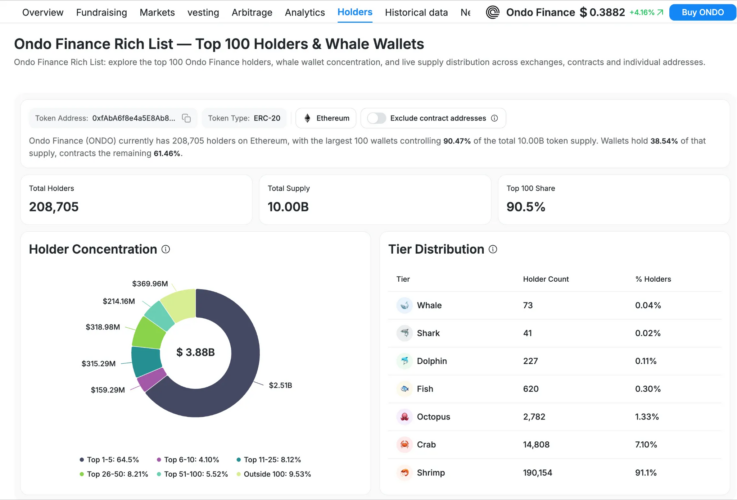Click the Whale percentage 0.04%
This screenshot has height=500, width=737.
[648, 305]
